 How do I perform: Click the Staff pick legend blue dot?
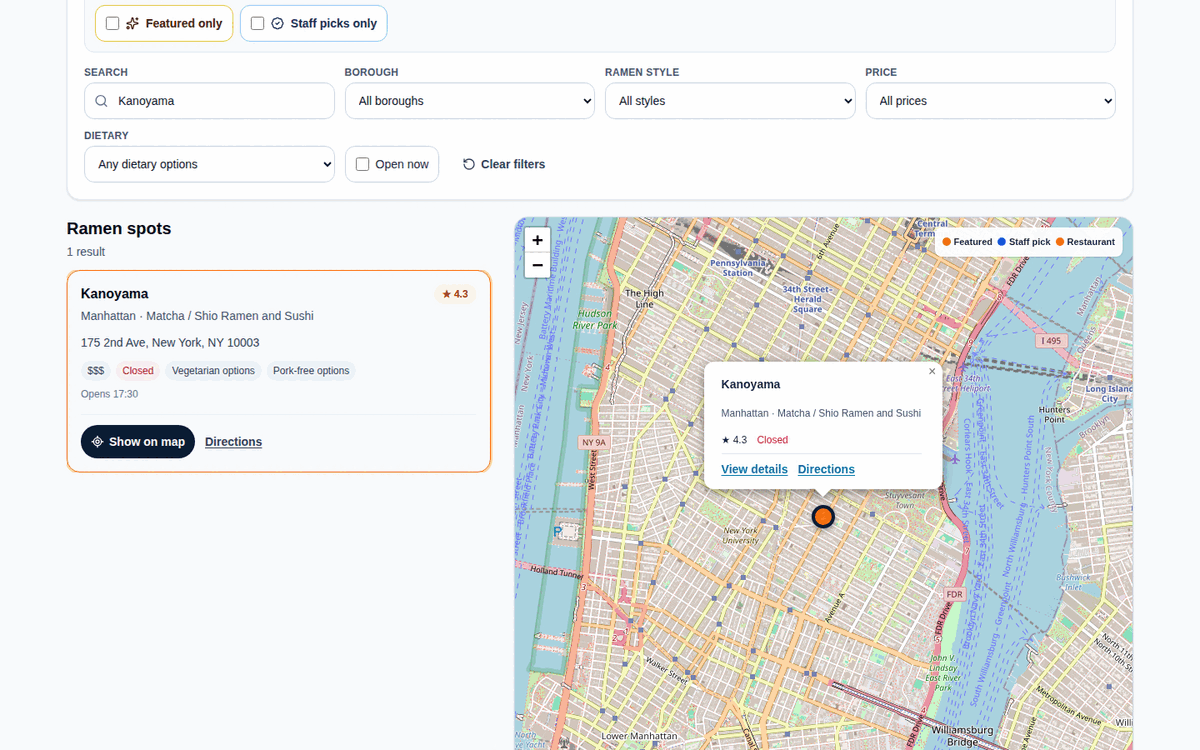[1002, 242]
